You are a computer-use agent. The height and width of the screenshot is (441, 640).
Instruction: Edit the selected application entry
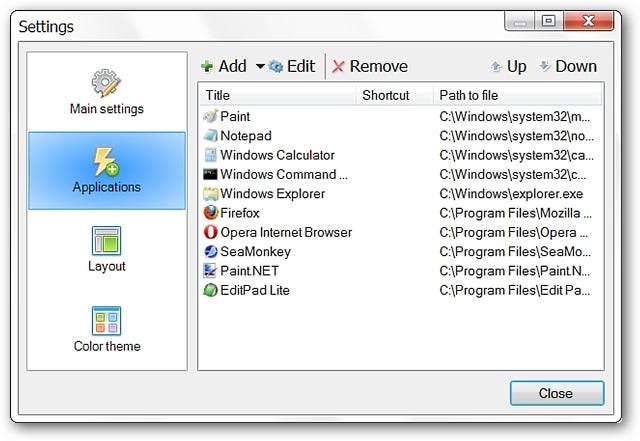[x=291, y=67]
